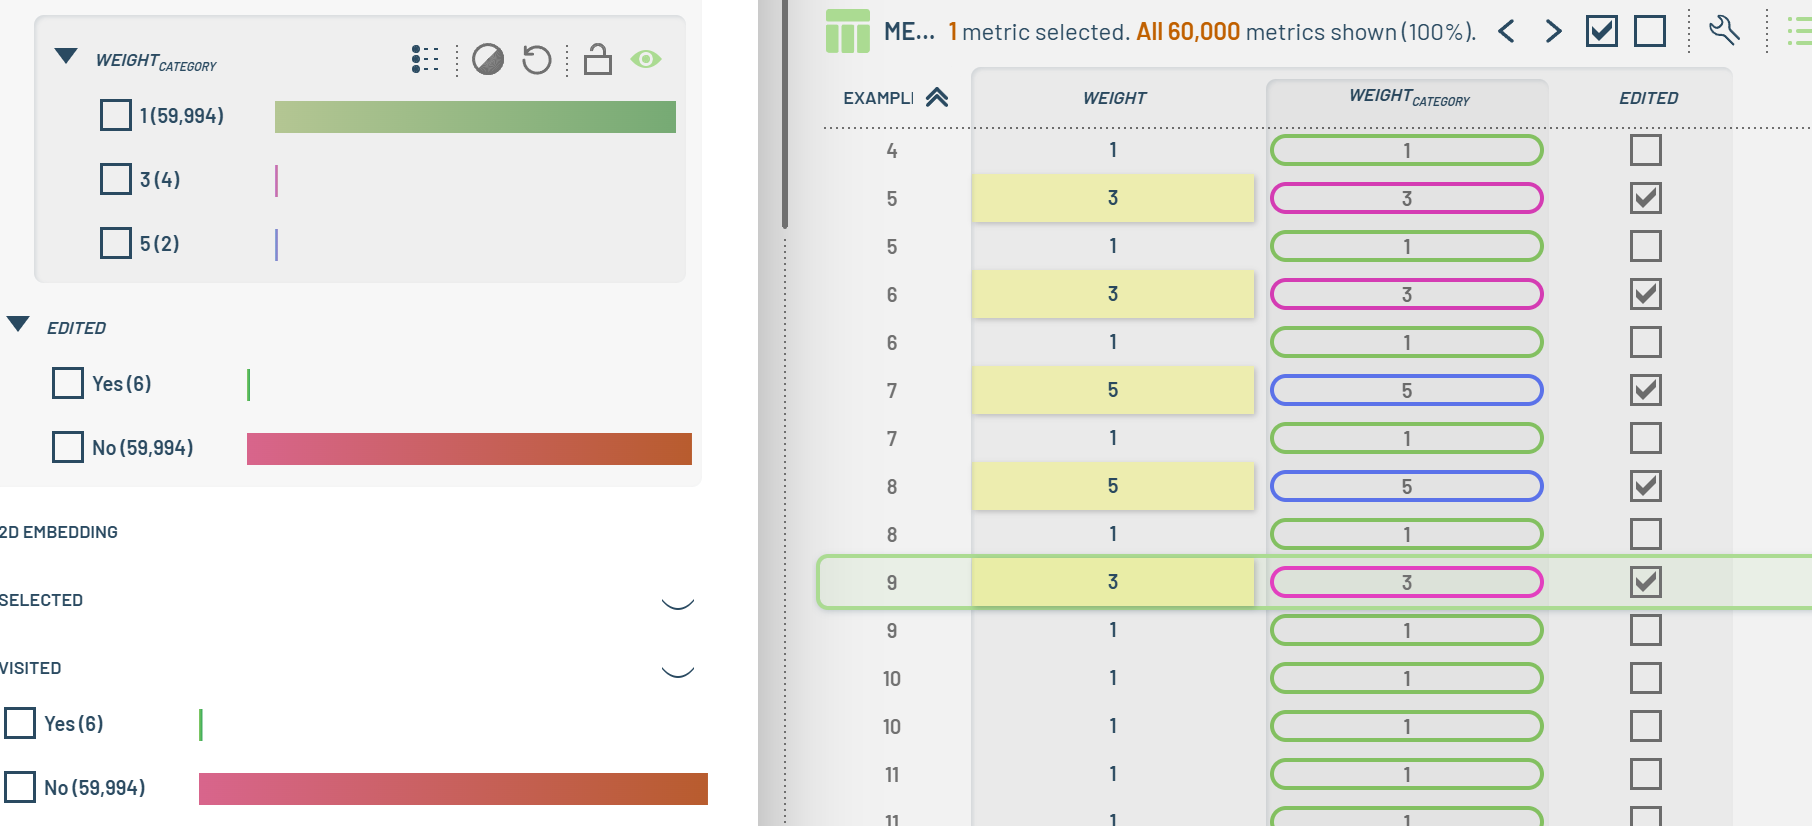Select the EDITED column header
This screenshot has height=826, width=1812.
(x=1648, y=98)
